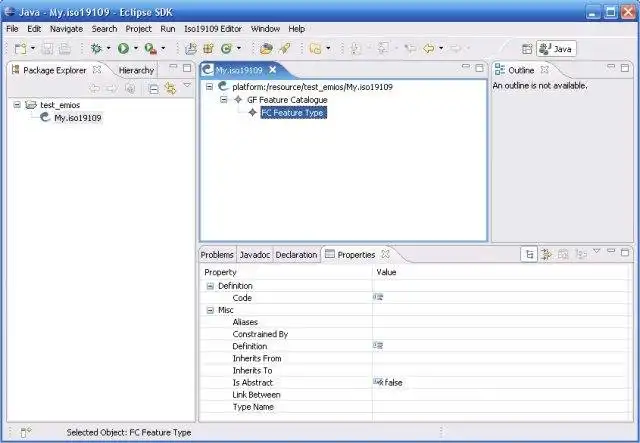Collapse the test_emios project node
This screenshot has width=640, height=443.
[x=17, y=105]
